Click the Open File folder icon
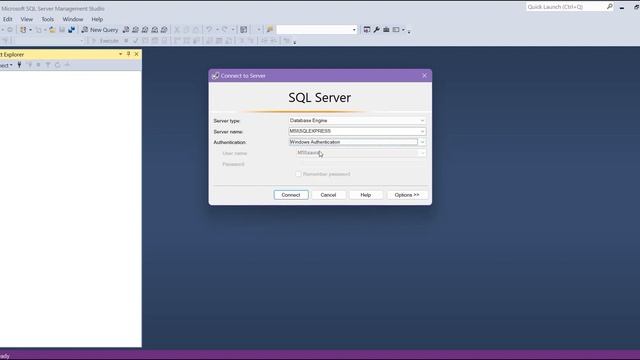The image size is (640, 360). coord(52,30)
